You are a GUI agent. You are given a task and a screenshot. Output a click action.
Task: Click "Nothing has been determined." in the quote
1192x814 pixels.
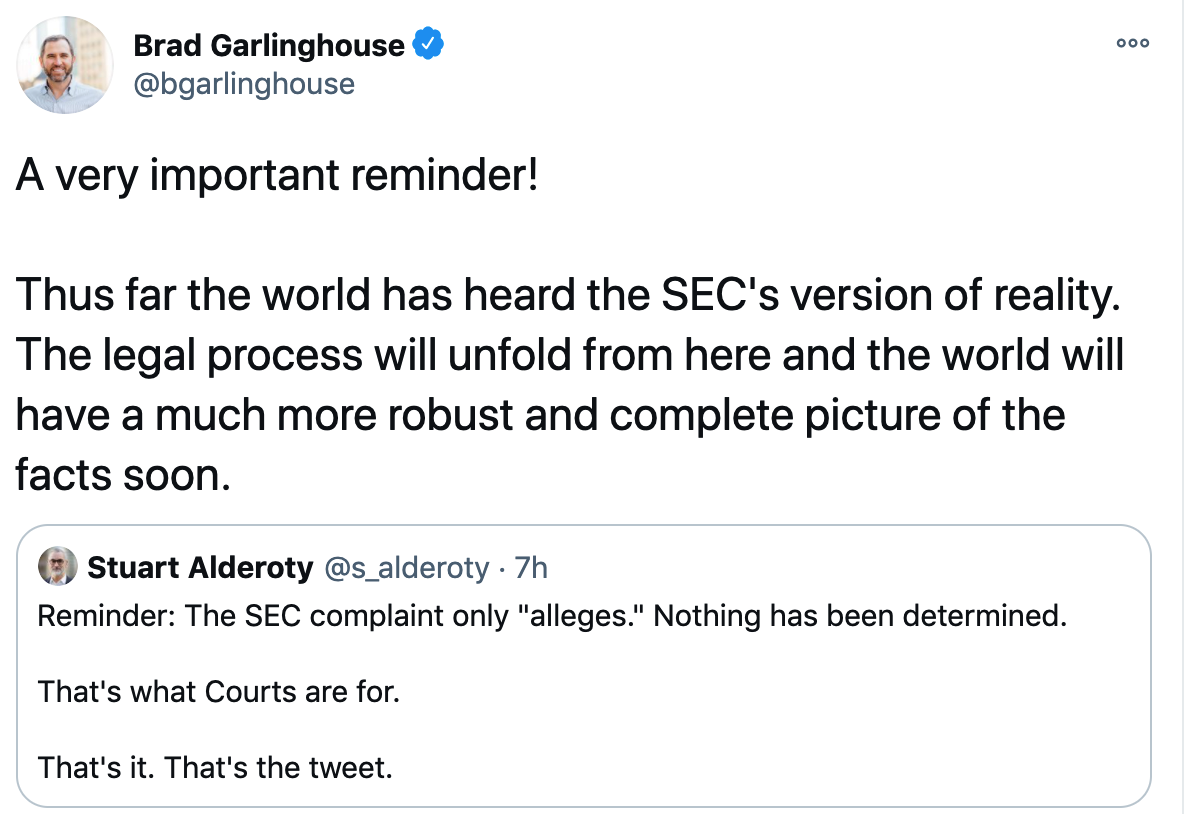(860, 615)
